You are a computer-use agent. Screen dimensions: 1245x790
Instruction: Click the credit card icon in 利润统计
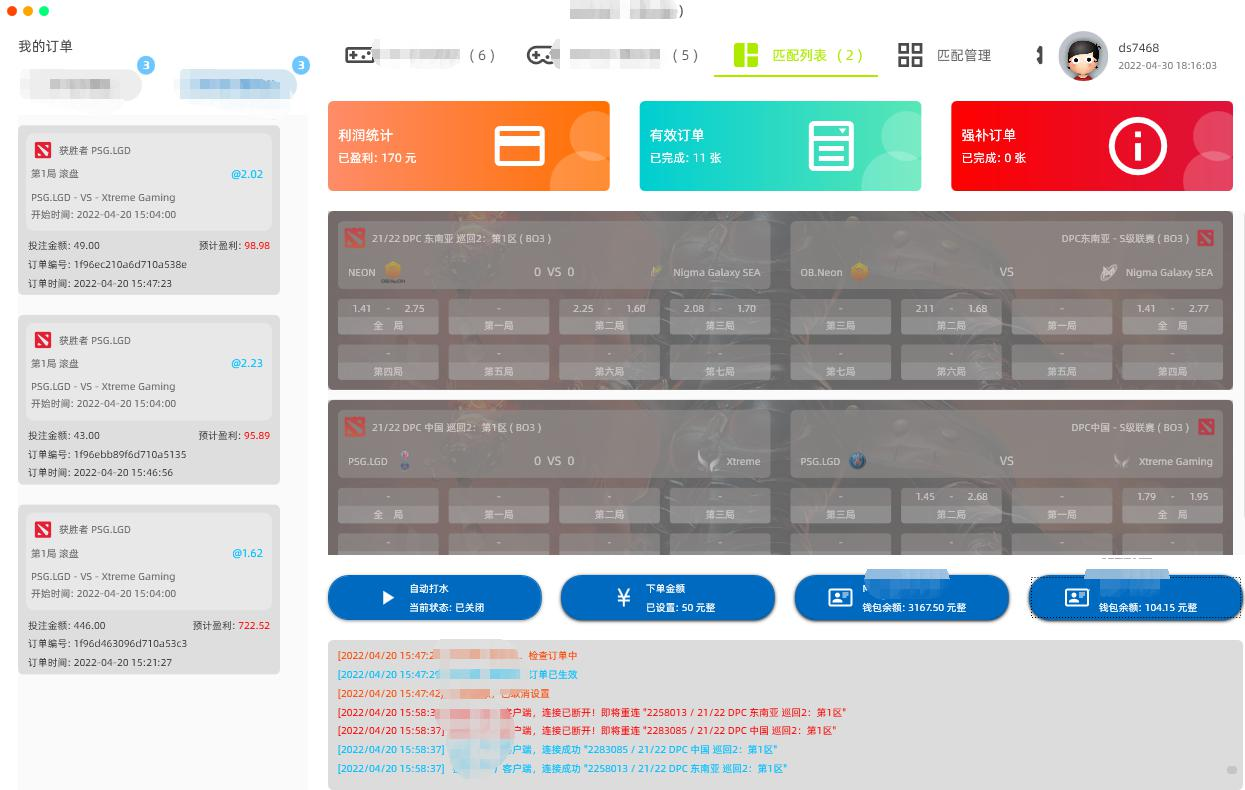click(520, 146)
